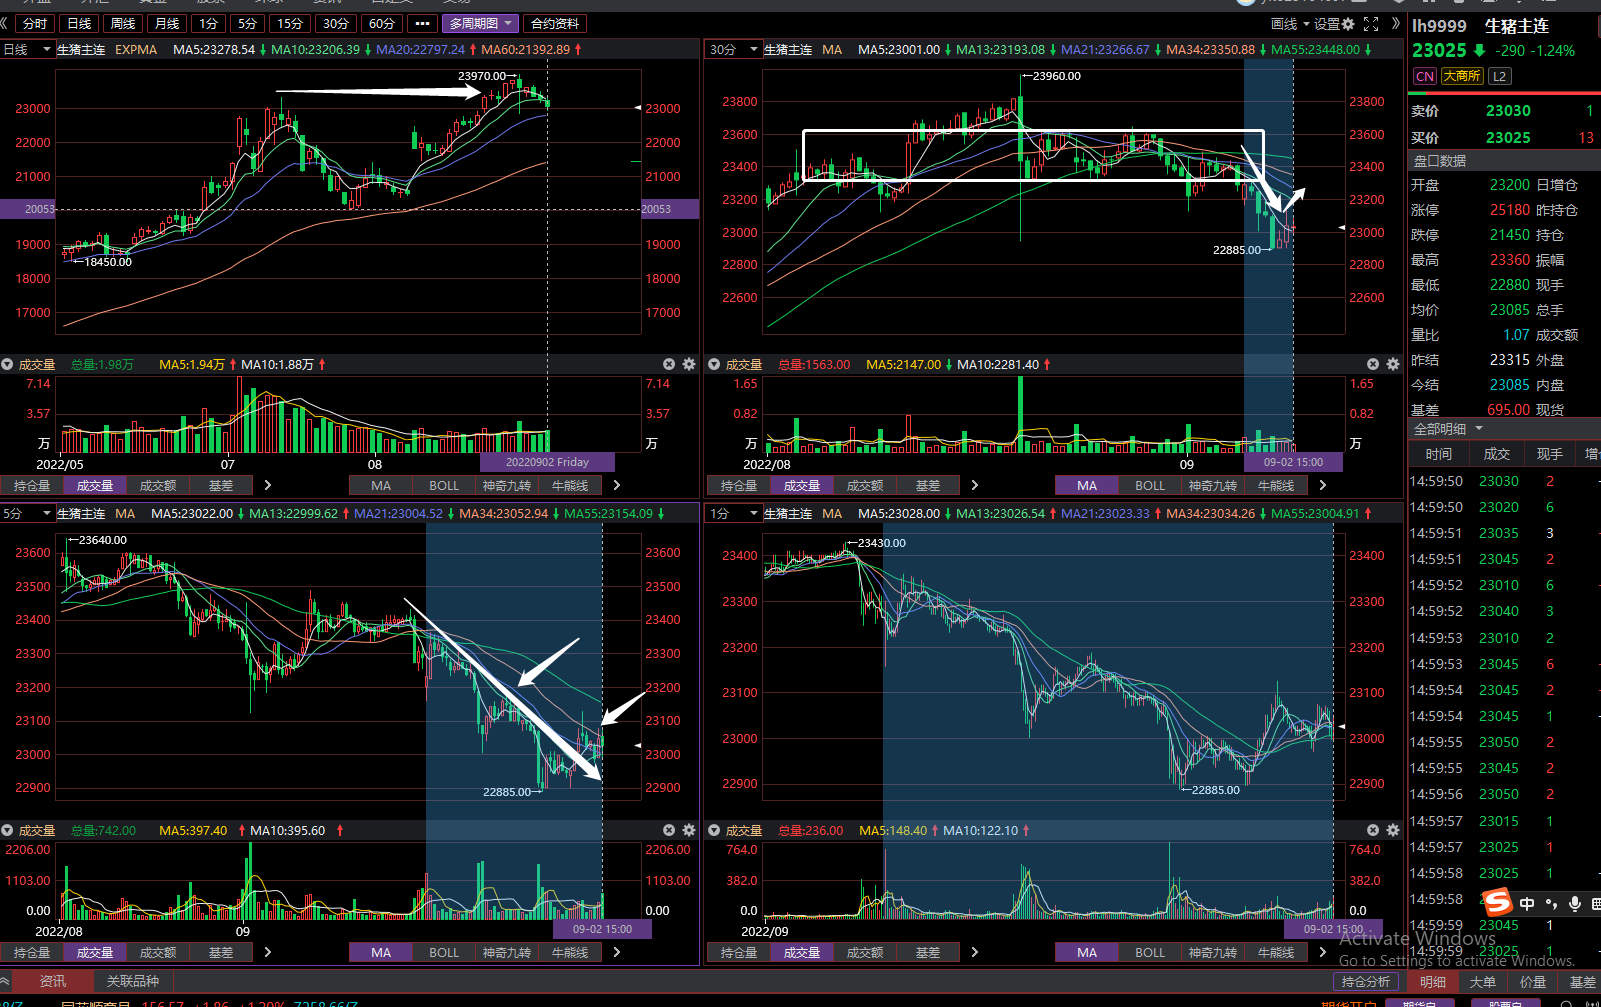Enable 牛熊线 indicator on the 5分 chart

(570, 953)
